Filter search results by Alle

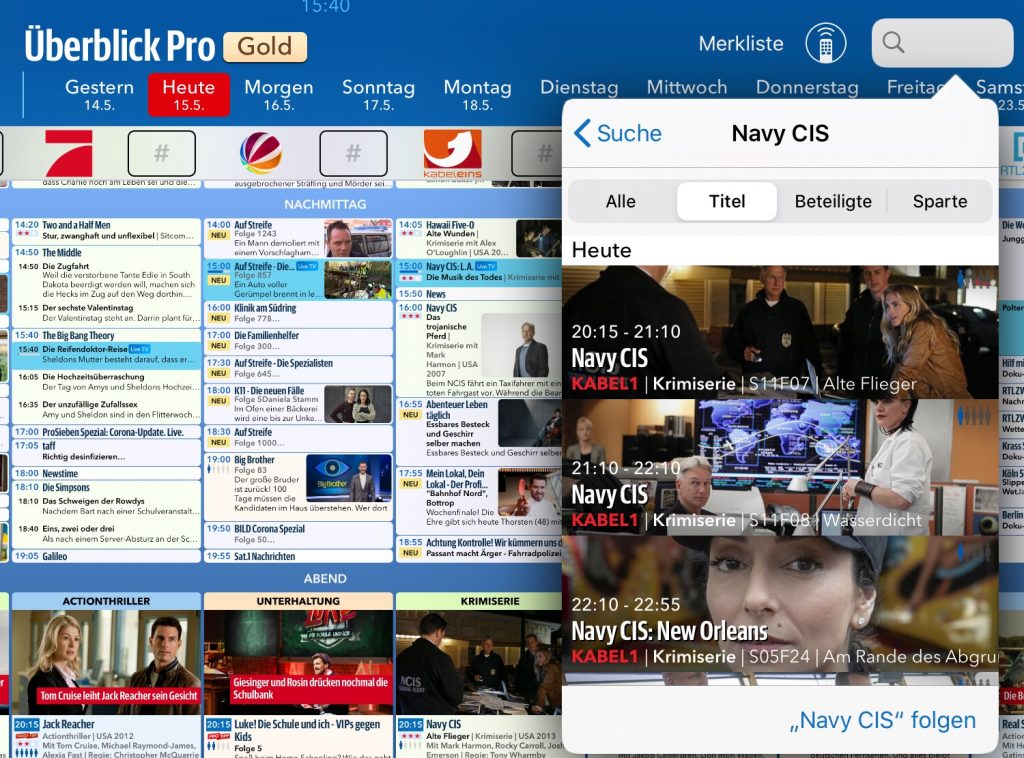point(620,201)
